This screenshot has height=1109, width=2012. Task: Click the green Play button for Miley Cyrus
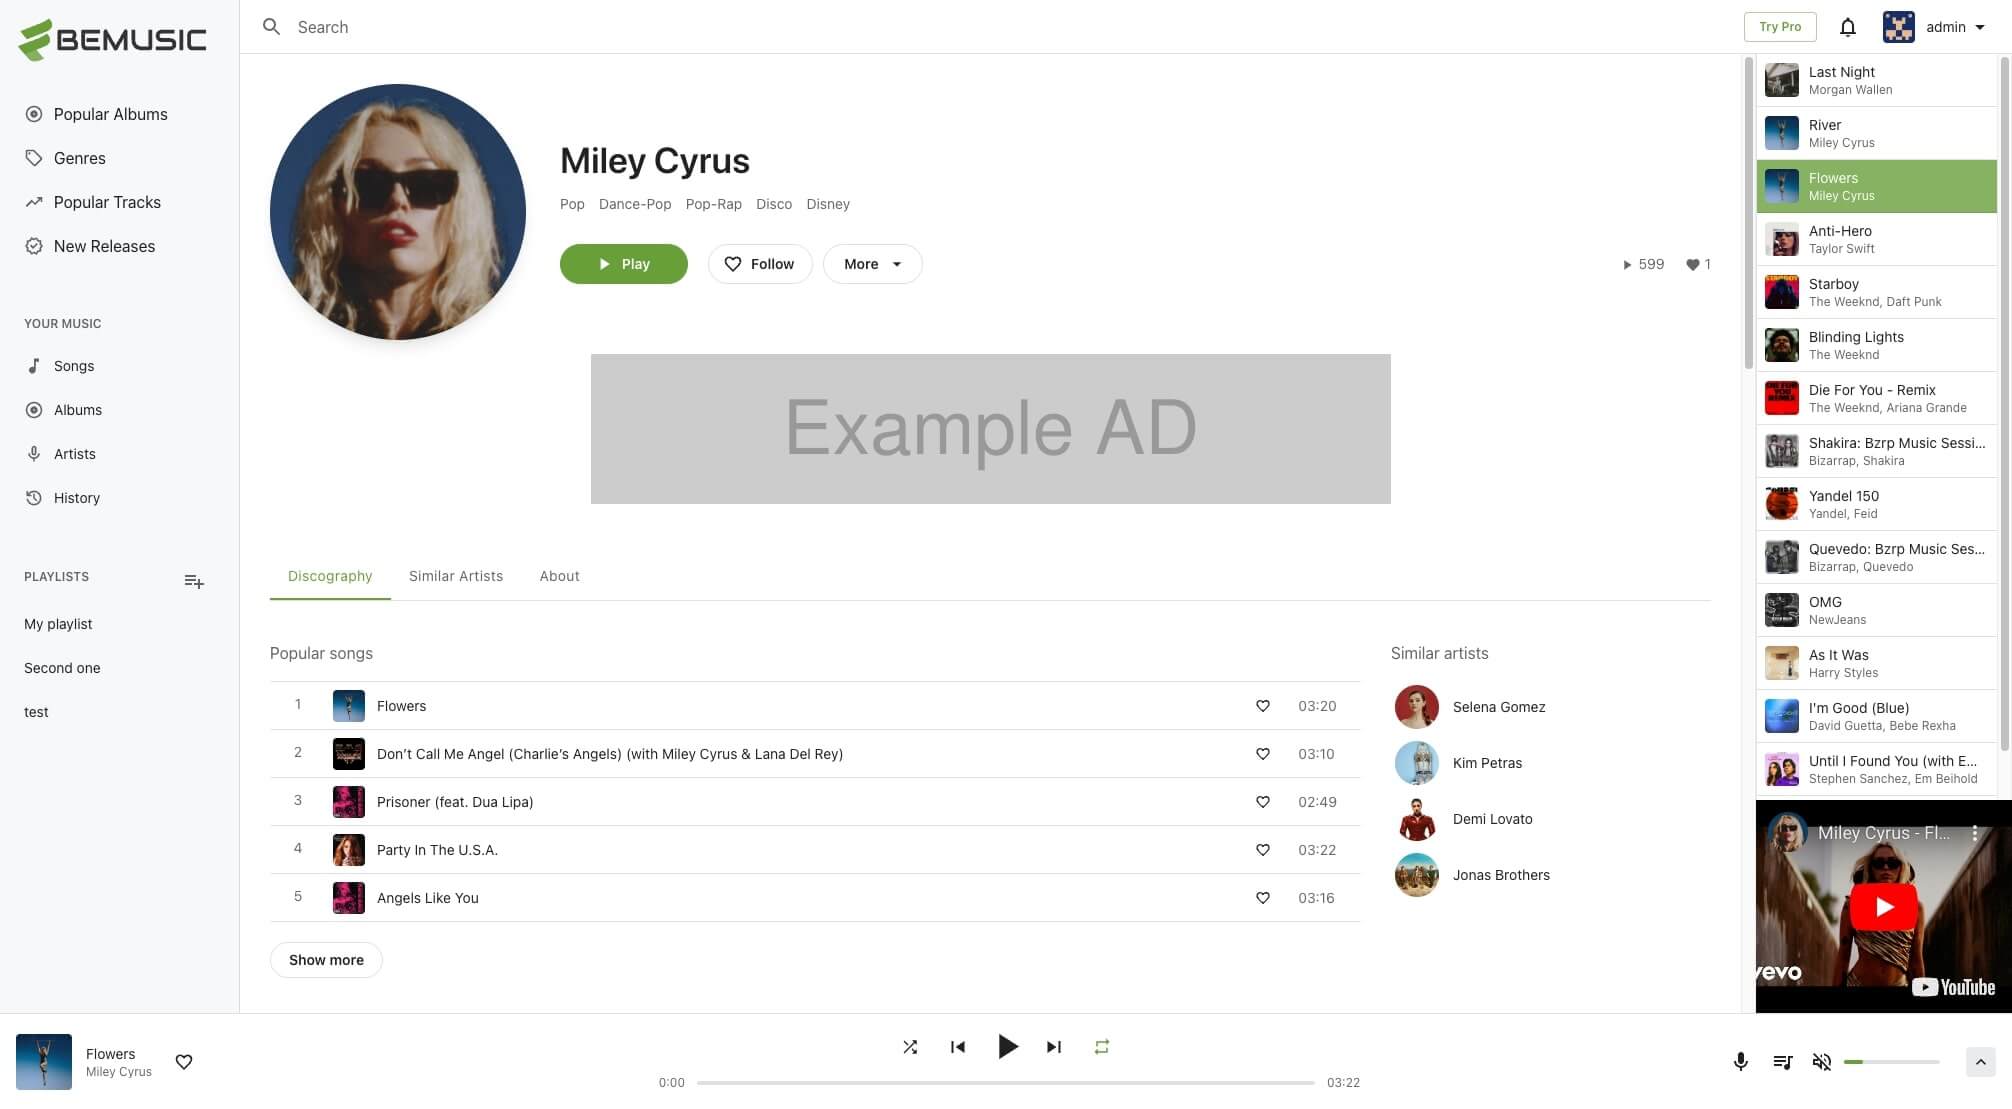(x=624, y=264)
